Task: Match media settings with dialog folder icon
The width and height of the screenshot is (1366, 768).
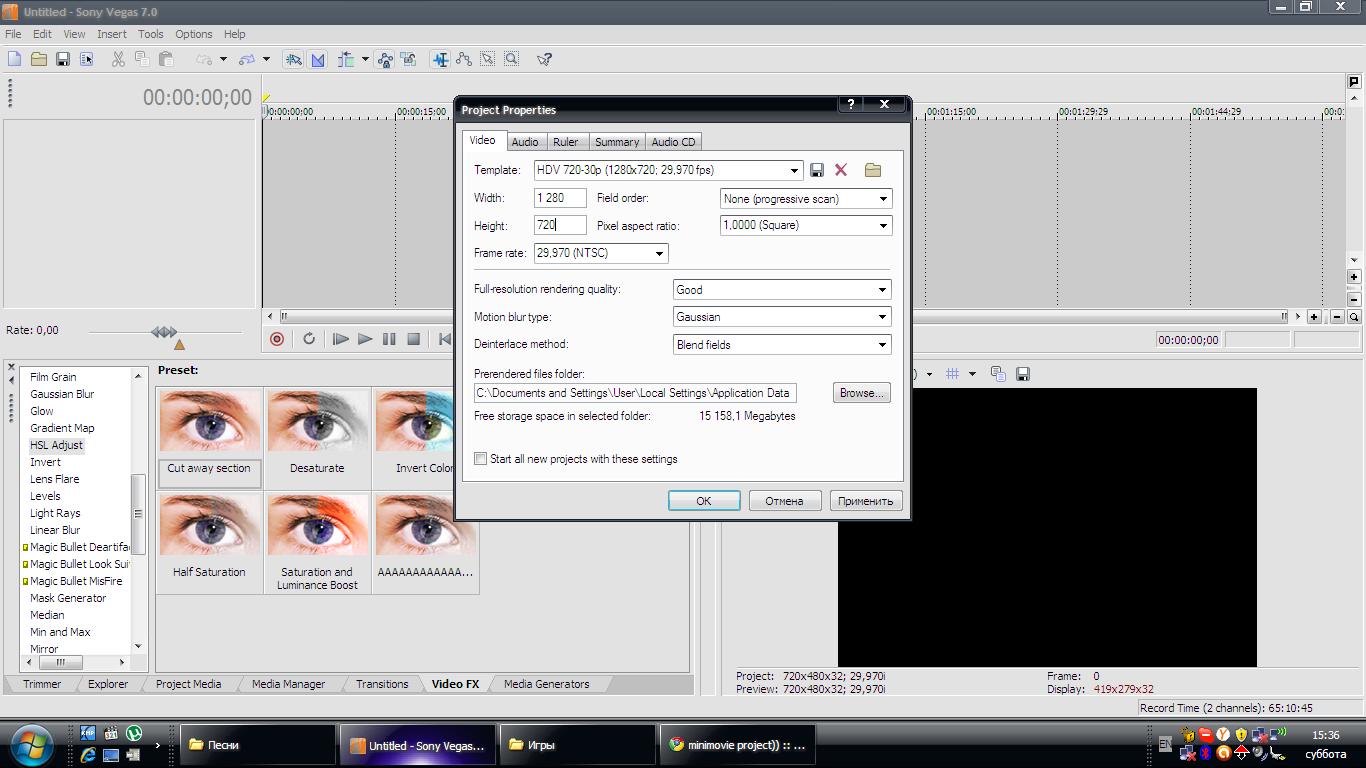Action: pos(872,170)
